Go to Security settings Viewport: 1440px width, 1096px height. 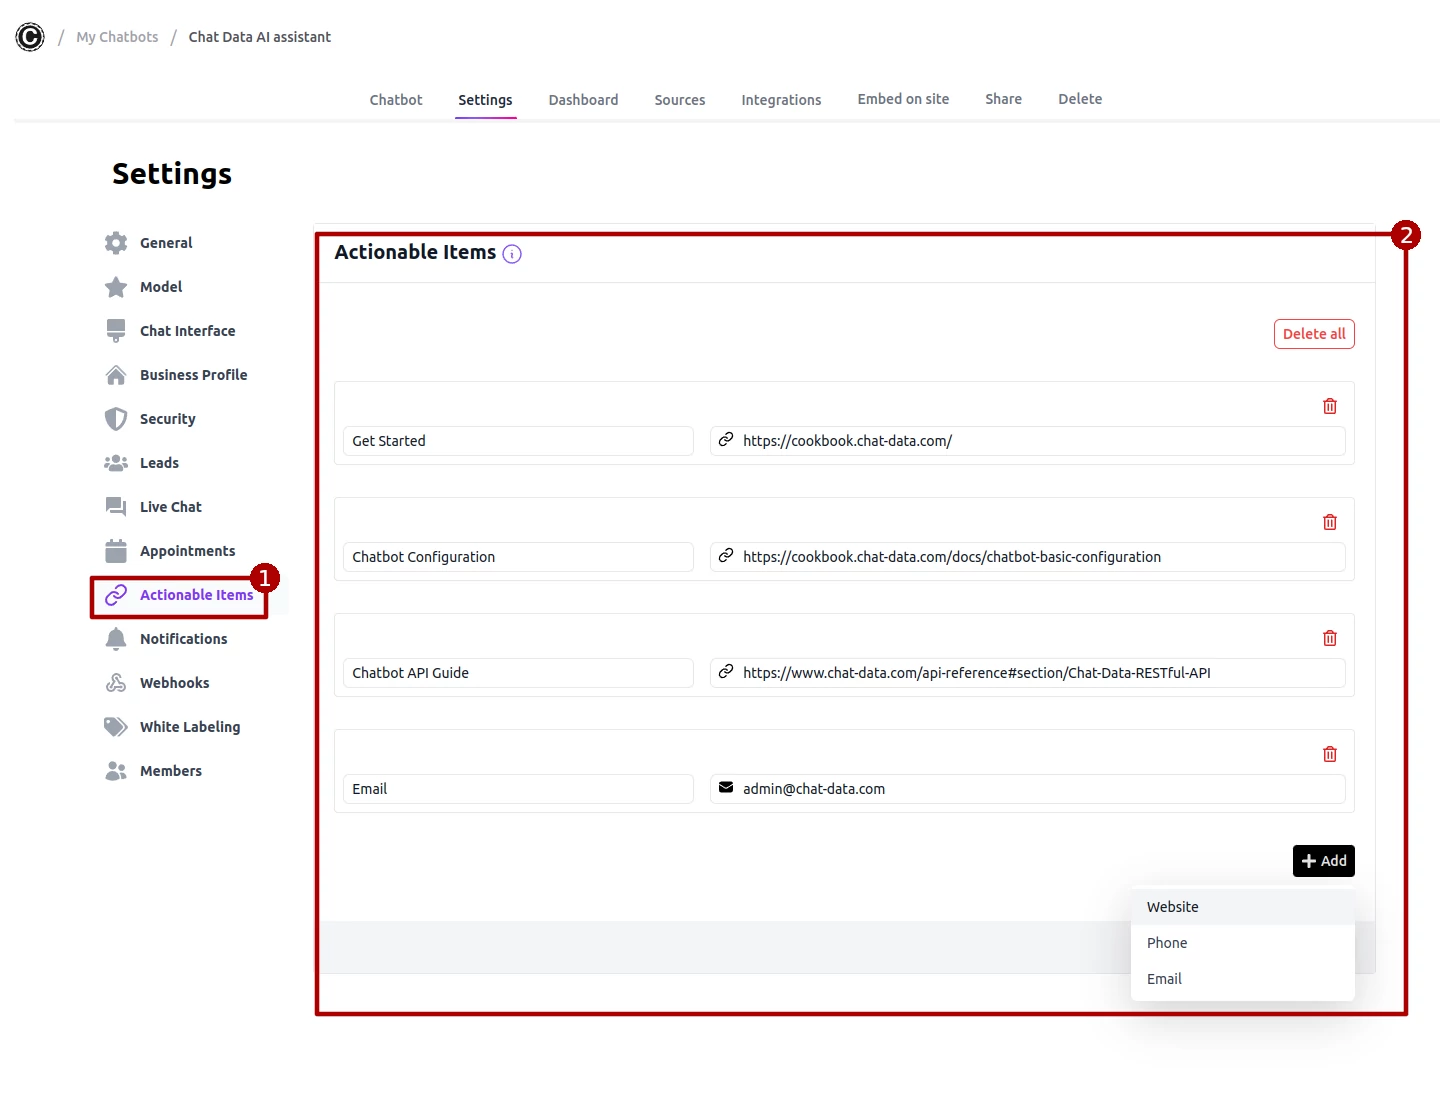tap(168, 419)
